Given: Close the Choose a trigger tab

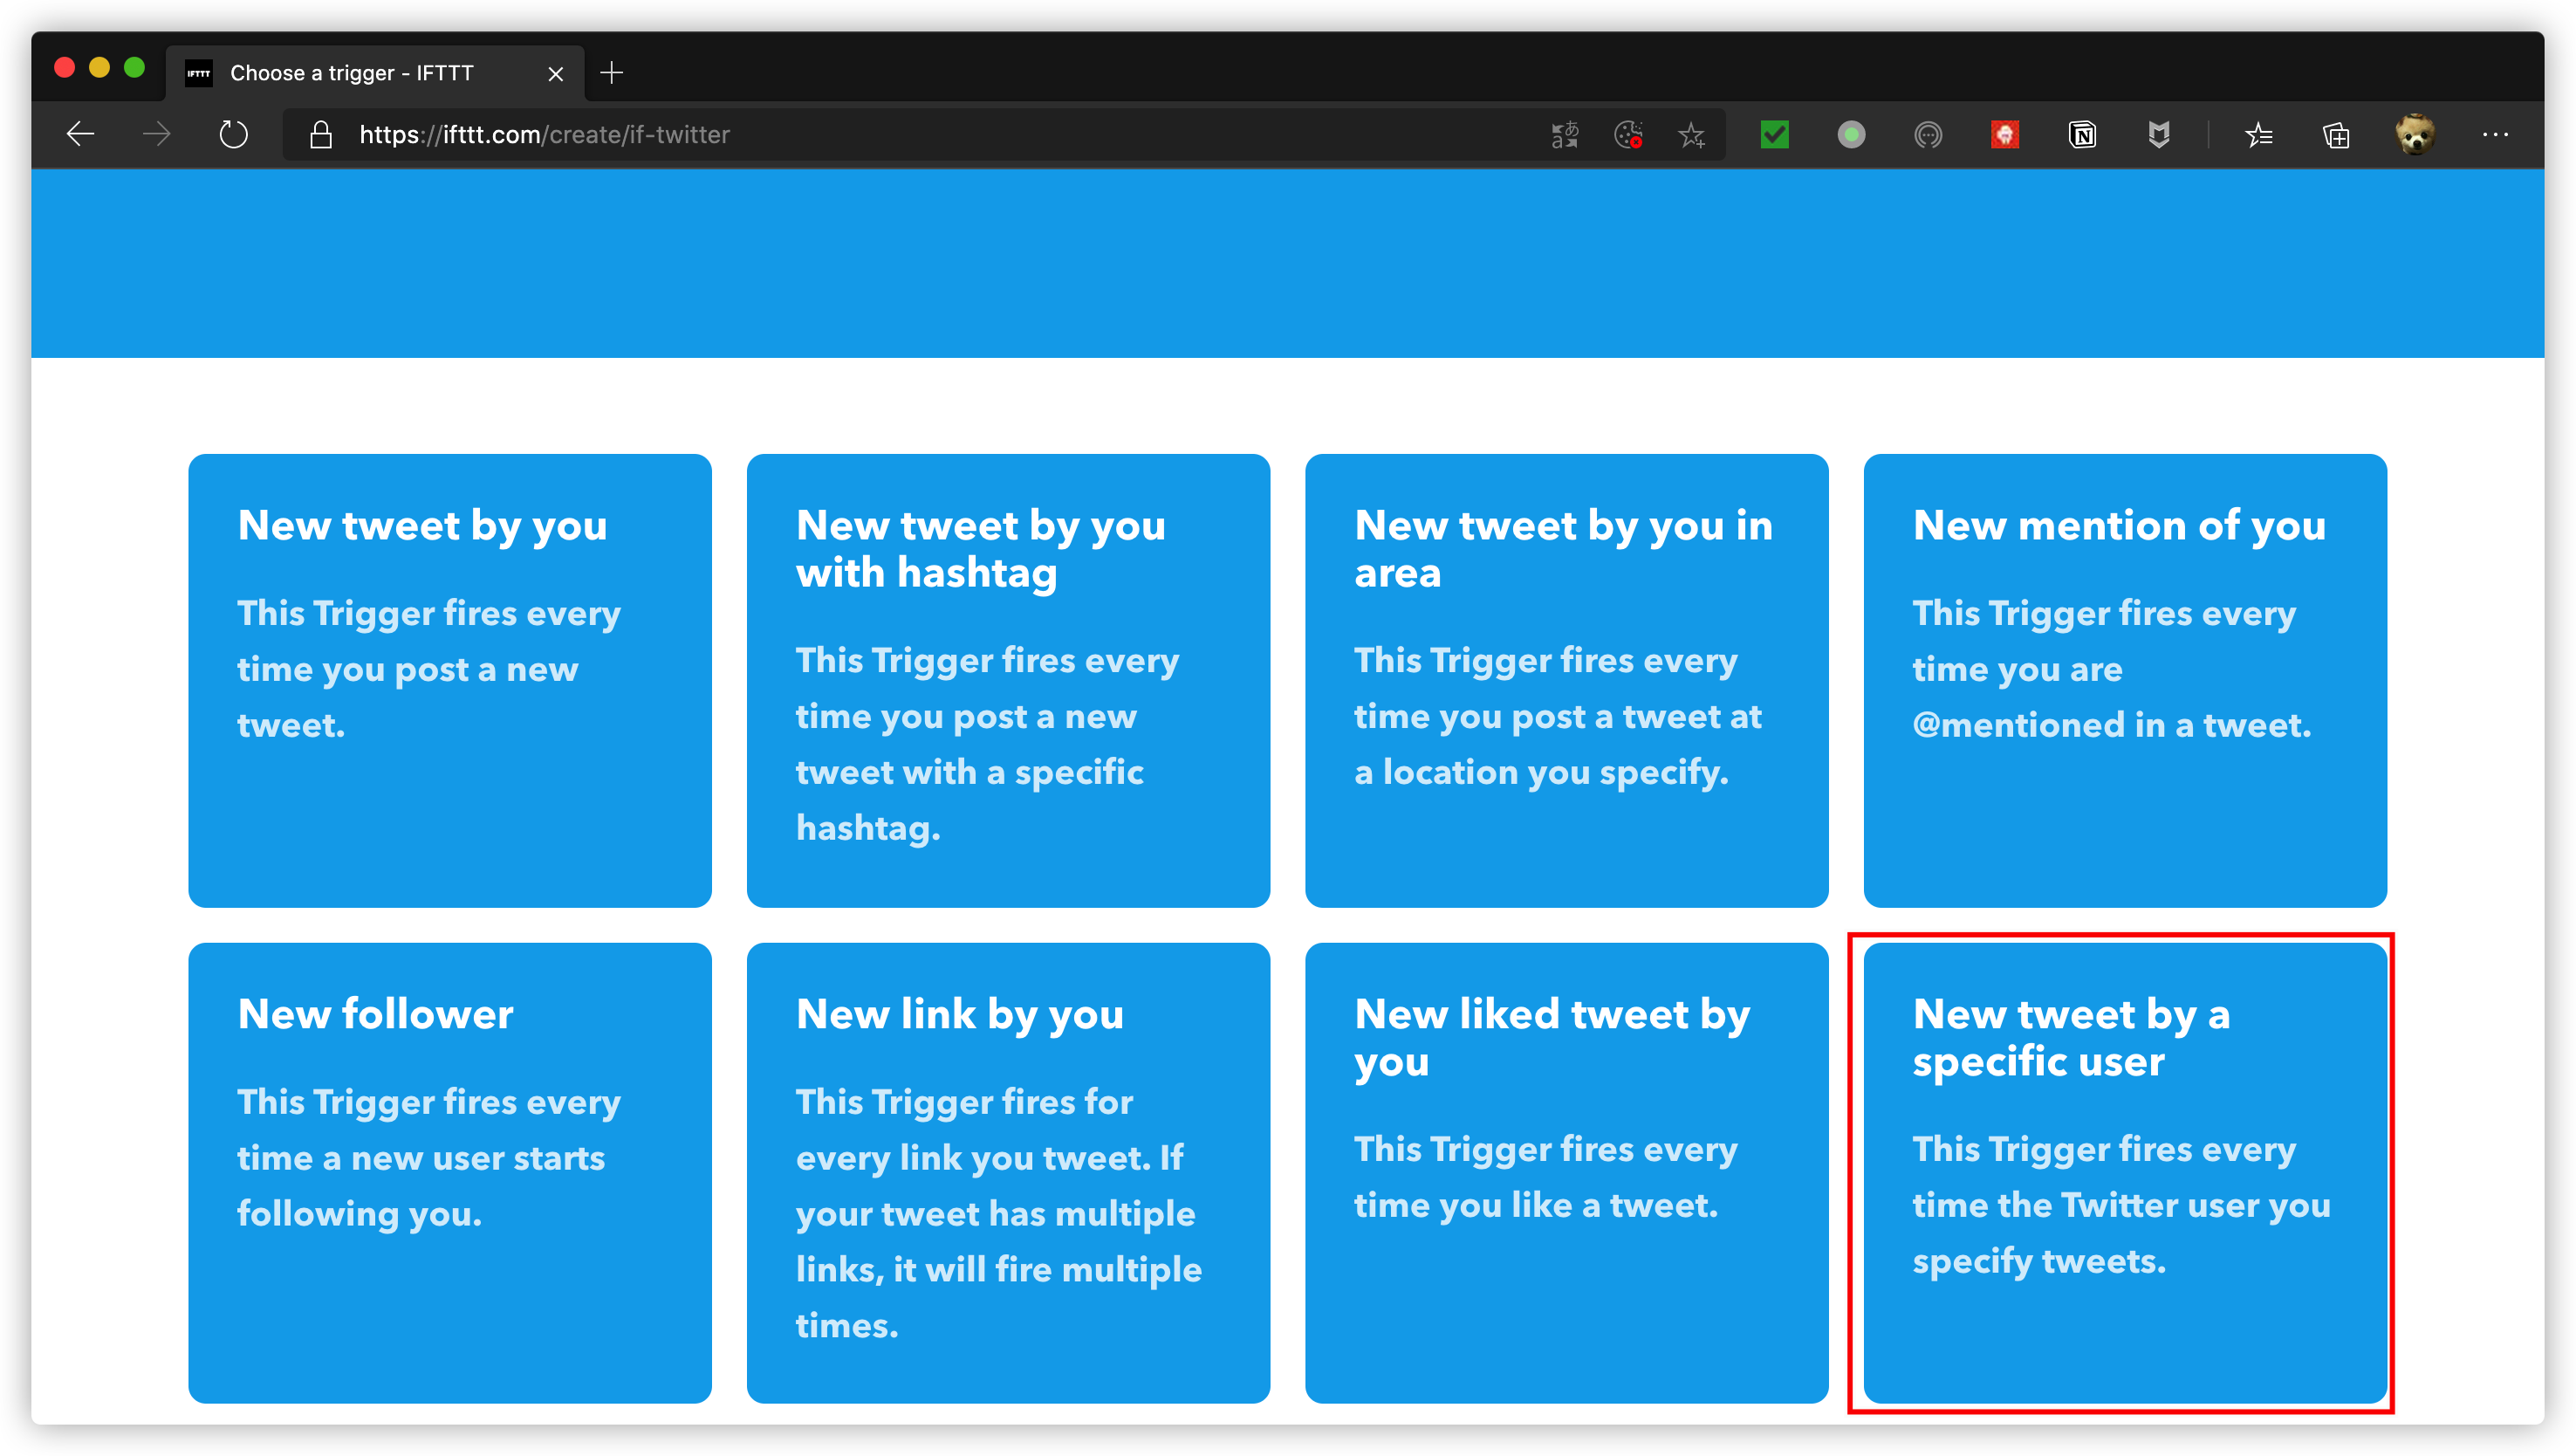Looking at the screenshot, I should [x=556, y=74].
